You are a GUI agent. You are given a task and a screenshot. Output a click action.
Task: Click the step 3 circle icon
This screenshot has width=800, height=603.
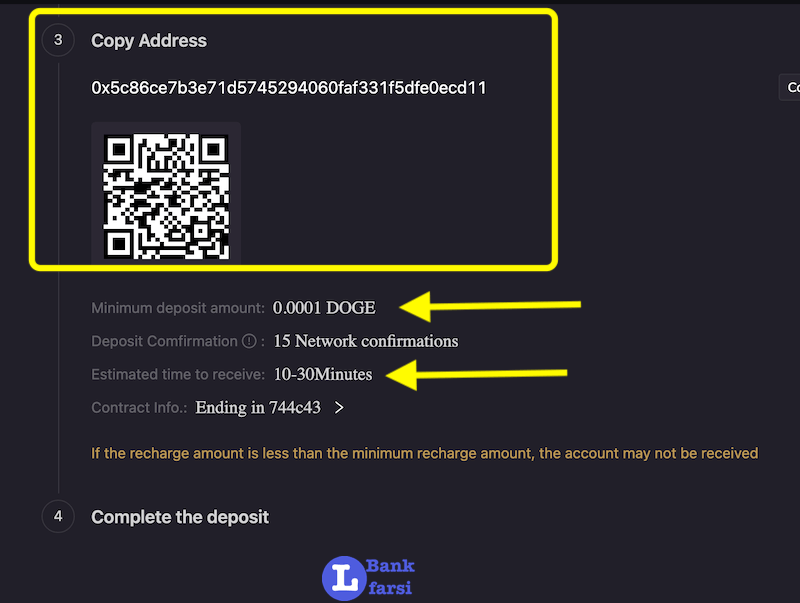point(58,40)
